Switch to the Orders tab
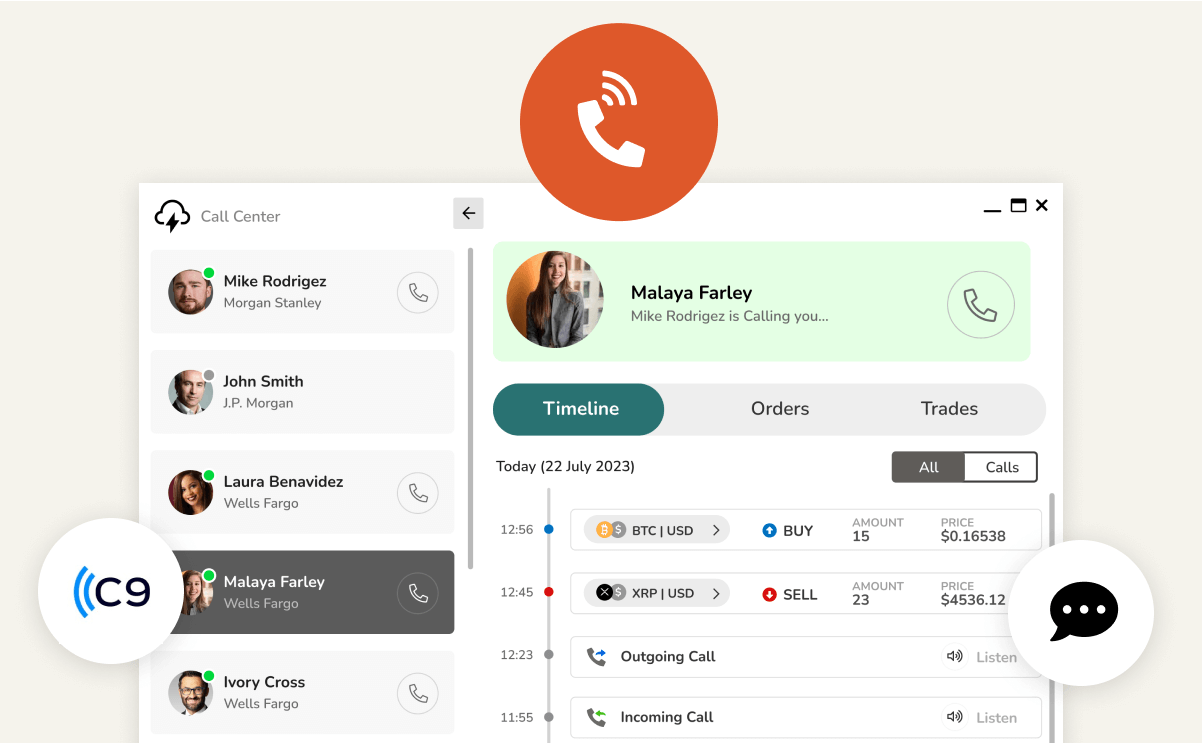This screenshot has width=1202, height=743. click(x=780, y=409)
